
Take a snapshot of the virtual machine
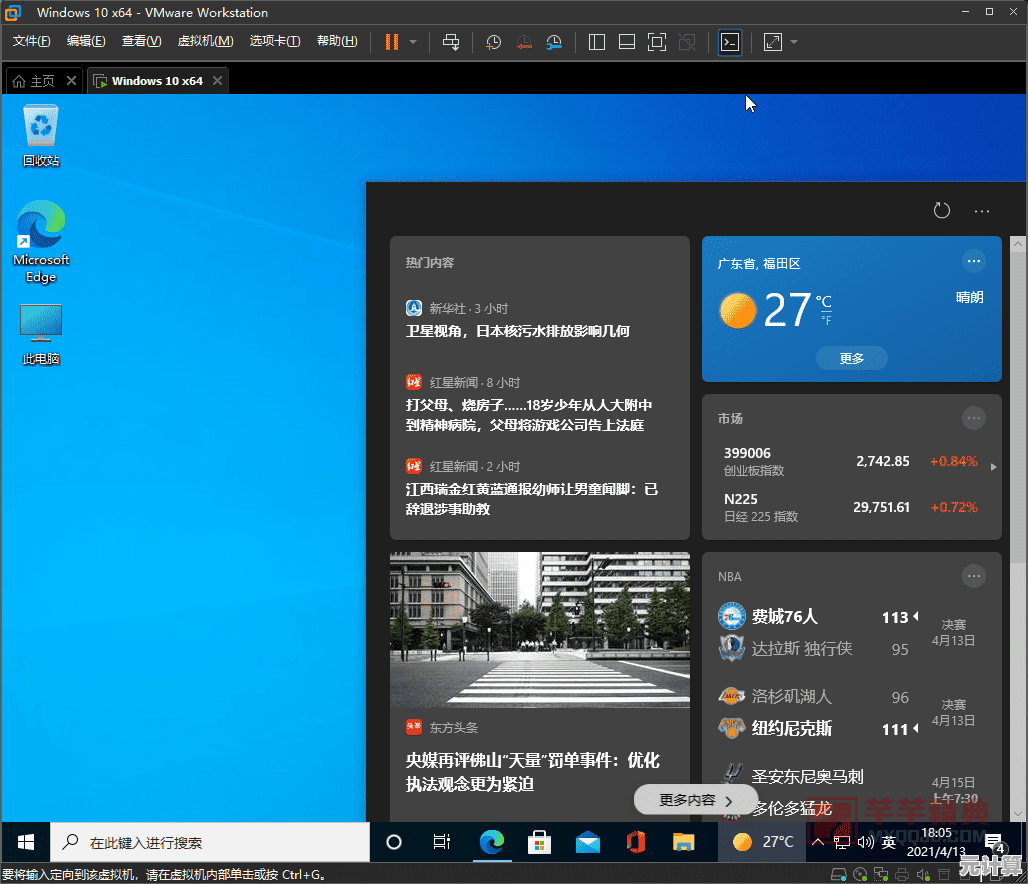point(493,42)
